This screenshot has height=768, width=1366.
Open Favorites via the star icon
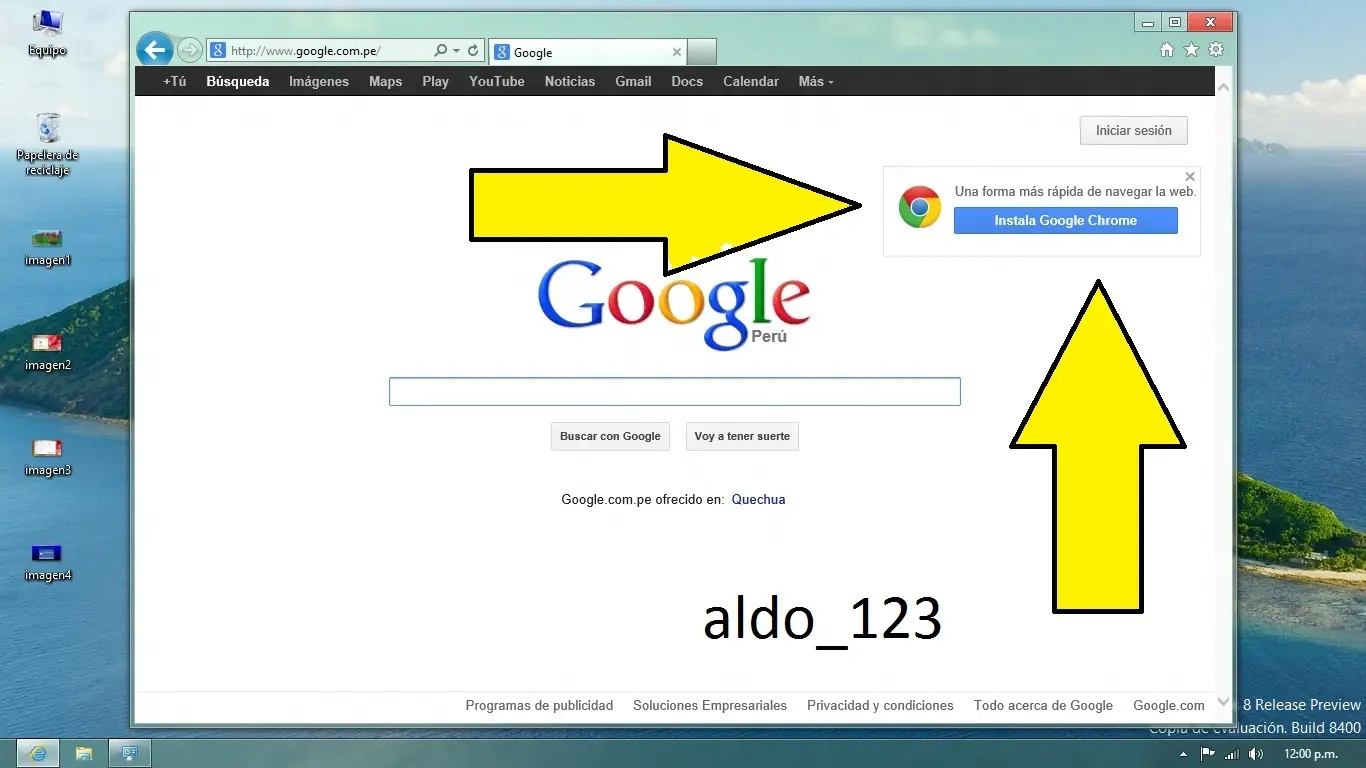pos(1191,50)
